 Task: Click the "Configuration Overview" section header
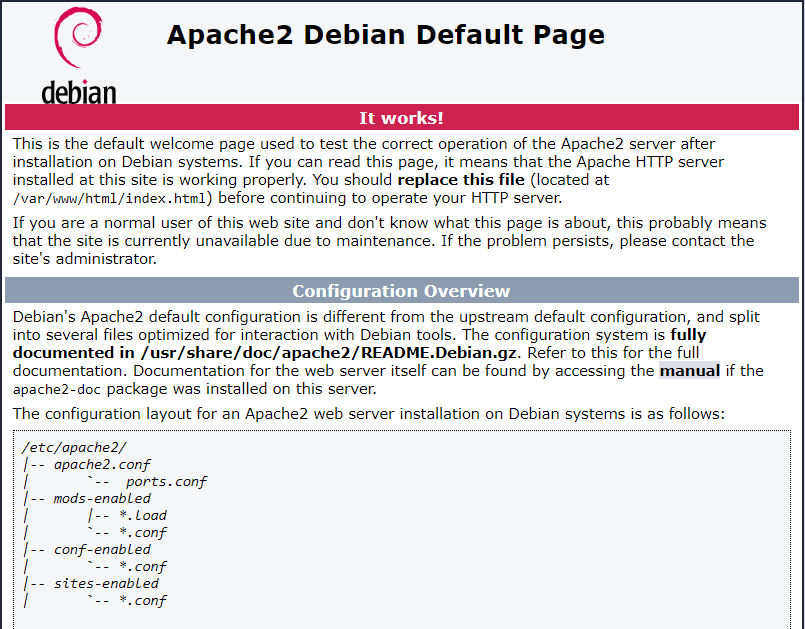[x=401, y=291]
